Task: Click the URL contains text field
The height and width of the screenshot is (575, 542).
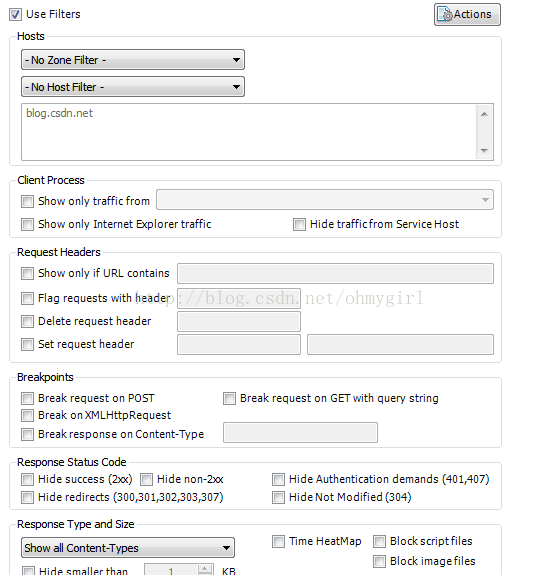Action: 335,274
